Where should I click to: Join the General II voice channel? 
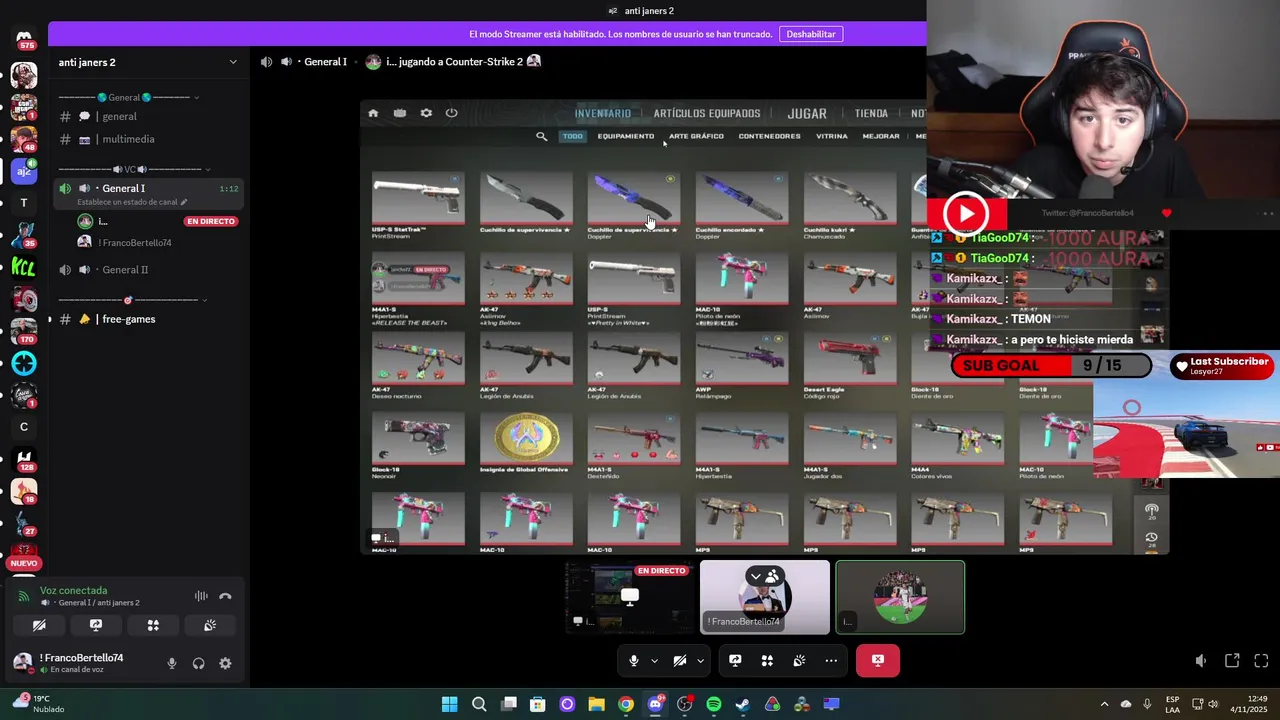(x=147, y=270)
